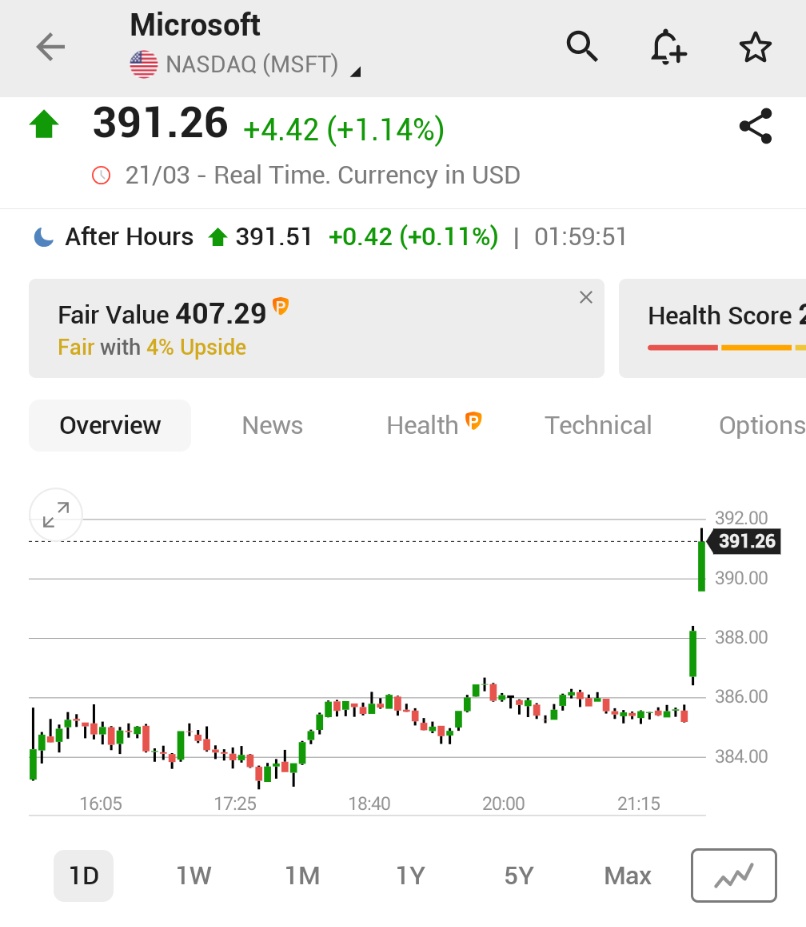Show the Max chart range
This screenshot has height=927, width=806.
(x=627, y=876)
